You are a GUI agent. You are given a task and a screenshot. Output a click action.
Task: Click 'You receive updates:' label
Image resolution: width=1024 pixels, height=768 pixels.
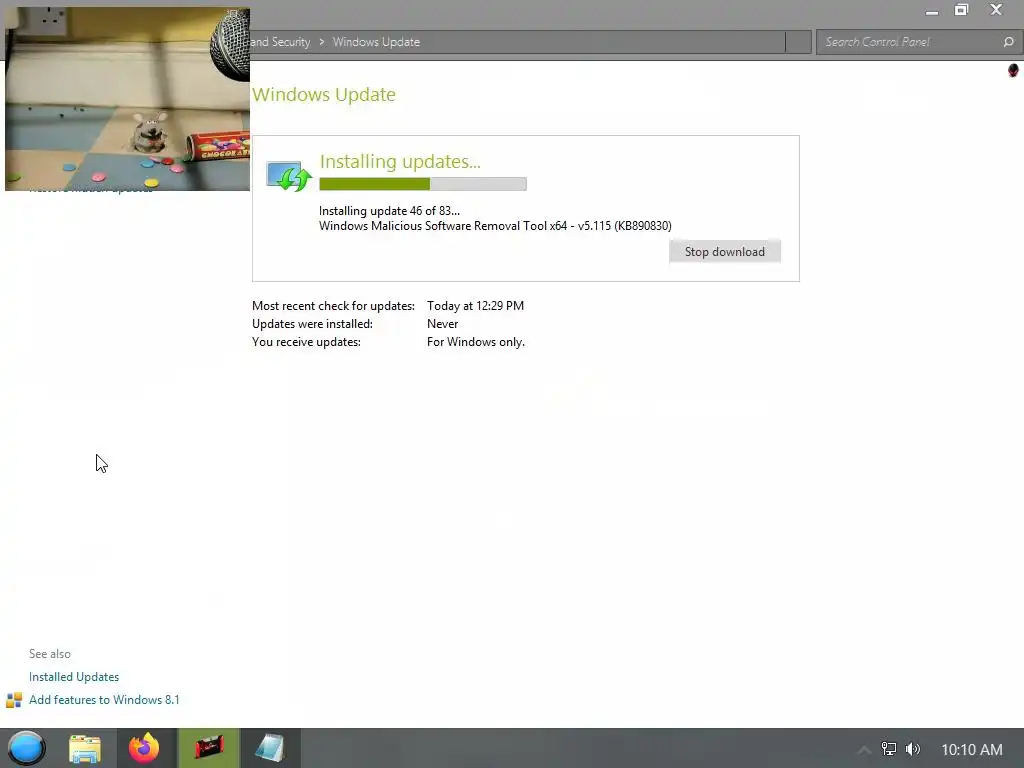coord(306,342)
